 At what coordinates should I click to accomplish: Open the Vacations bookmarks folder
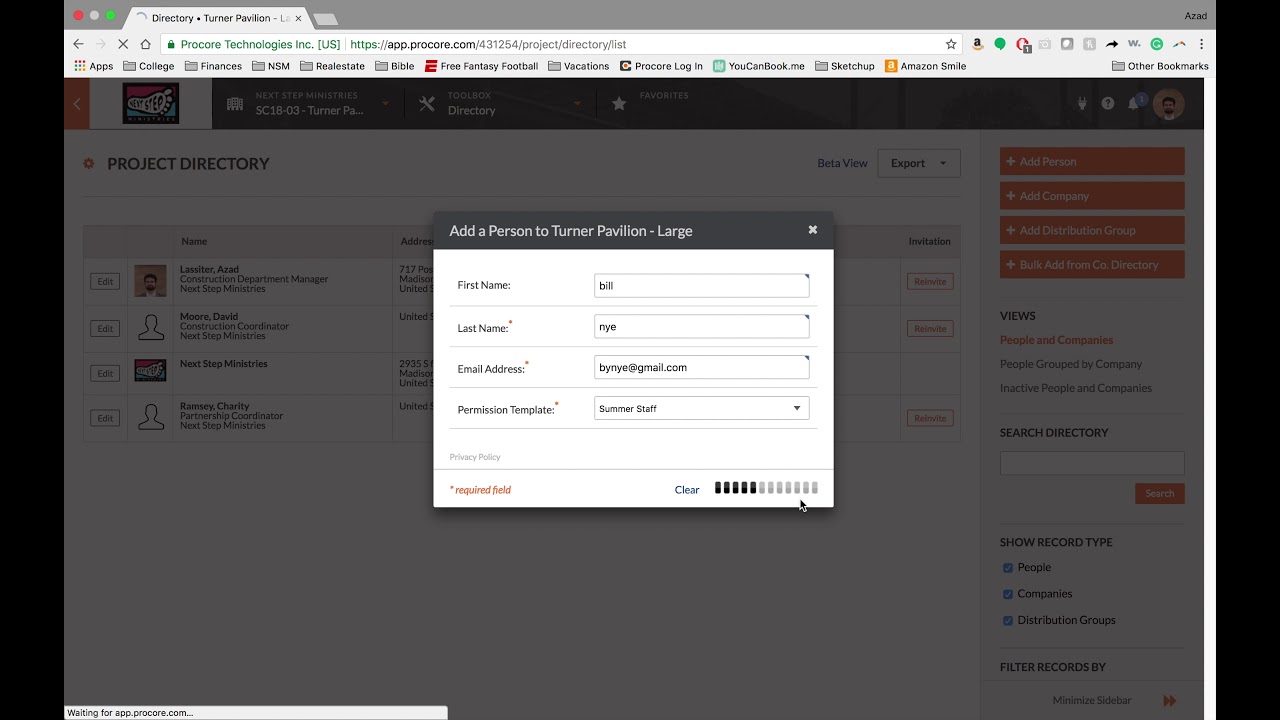coord(579,66)
